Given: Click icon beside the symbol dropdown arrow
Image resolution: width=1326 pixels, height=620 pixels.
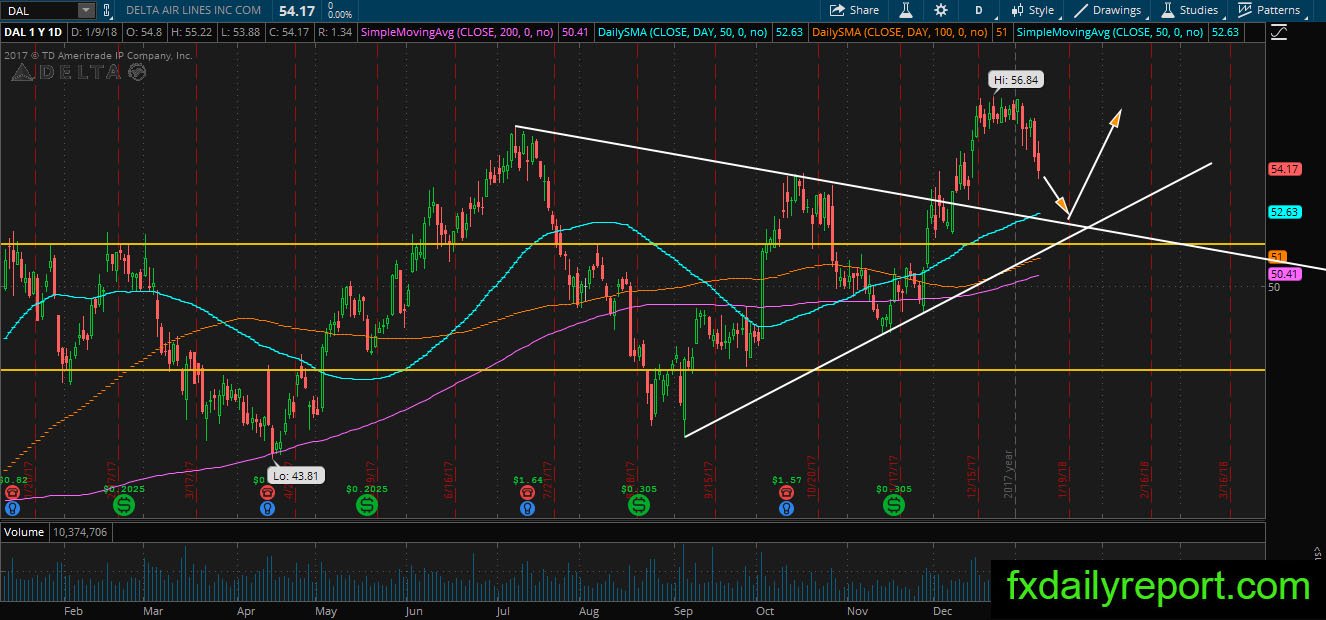Looking at the screenshot, I should point(108,10).
